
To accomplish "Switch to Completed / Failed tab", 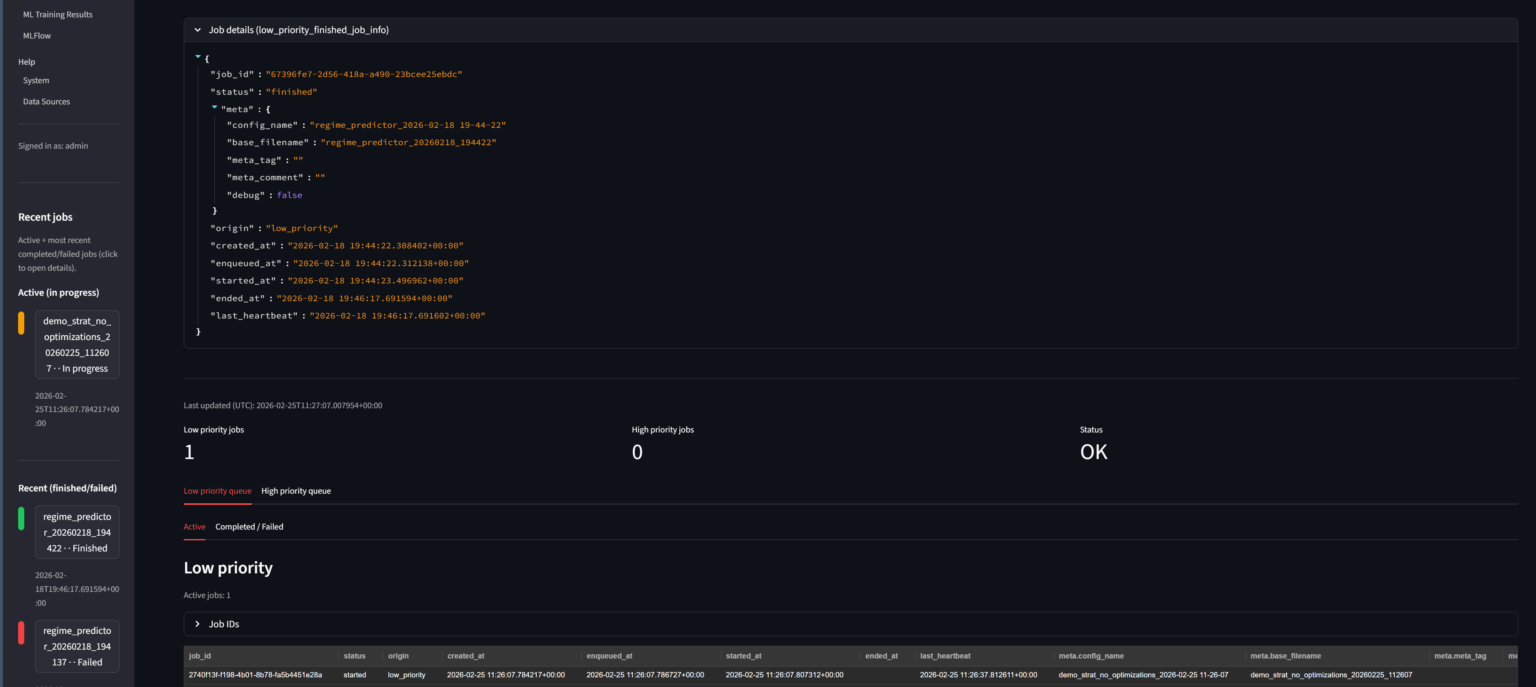I will pyautogui.click(x=249, y=526).
